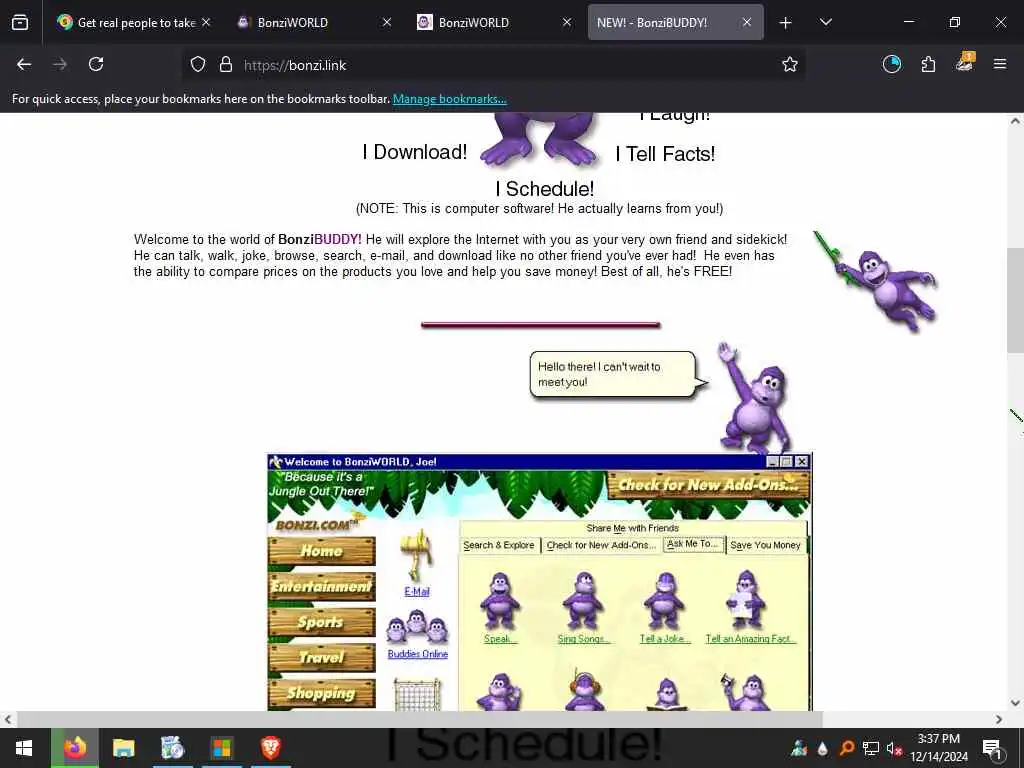Open the Buddies Online link
The height and width of the screenshot is (768, 1024).
click(417, 654)
